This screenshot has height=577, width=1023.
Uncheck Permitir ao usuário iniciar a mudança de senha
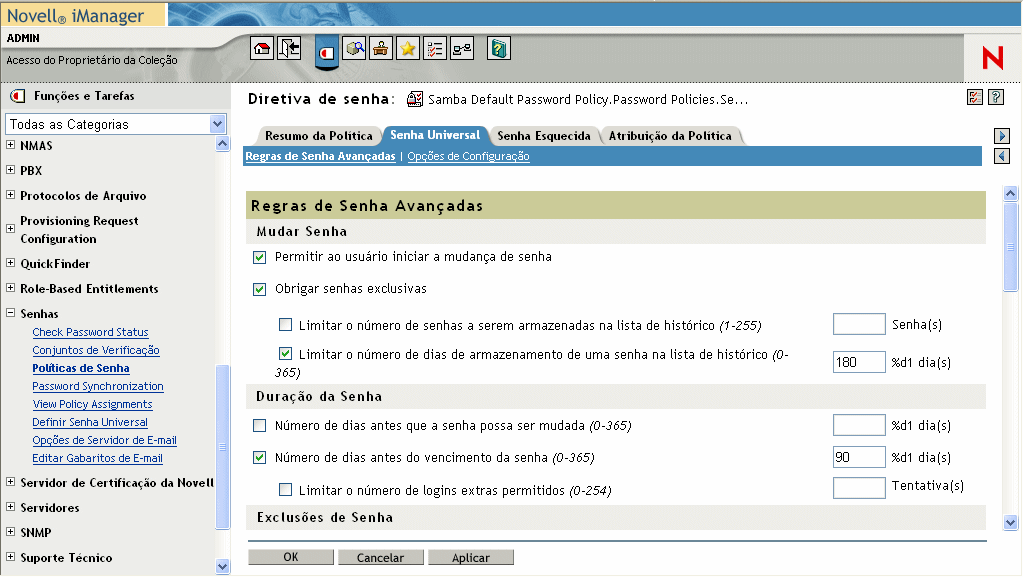(x=260, y=257)
